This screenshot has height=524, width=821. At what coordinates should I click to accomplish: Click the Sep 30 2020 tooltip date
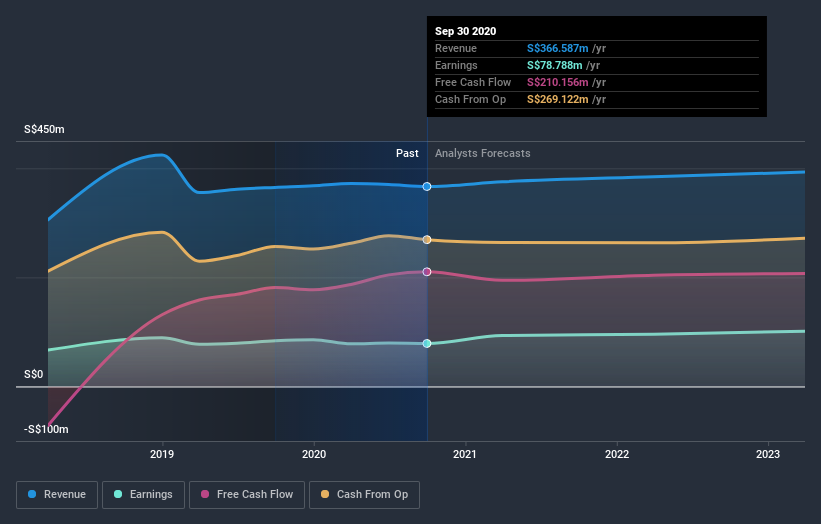click(x=465, y=31)
